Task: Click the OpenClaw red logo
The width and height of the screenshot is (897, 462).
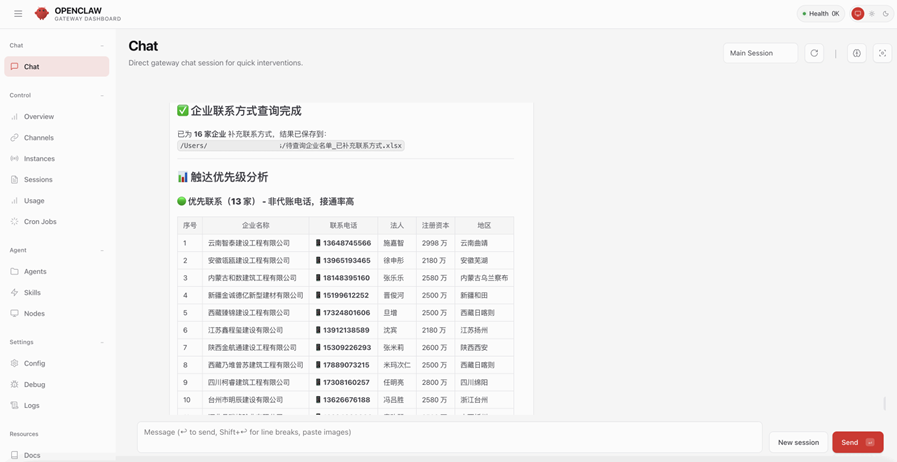Action: pos(42,14)
